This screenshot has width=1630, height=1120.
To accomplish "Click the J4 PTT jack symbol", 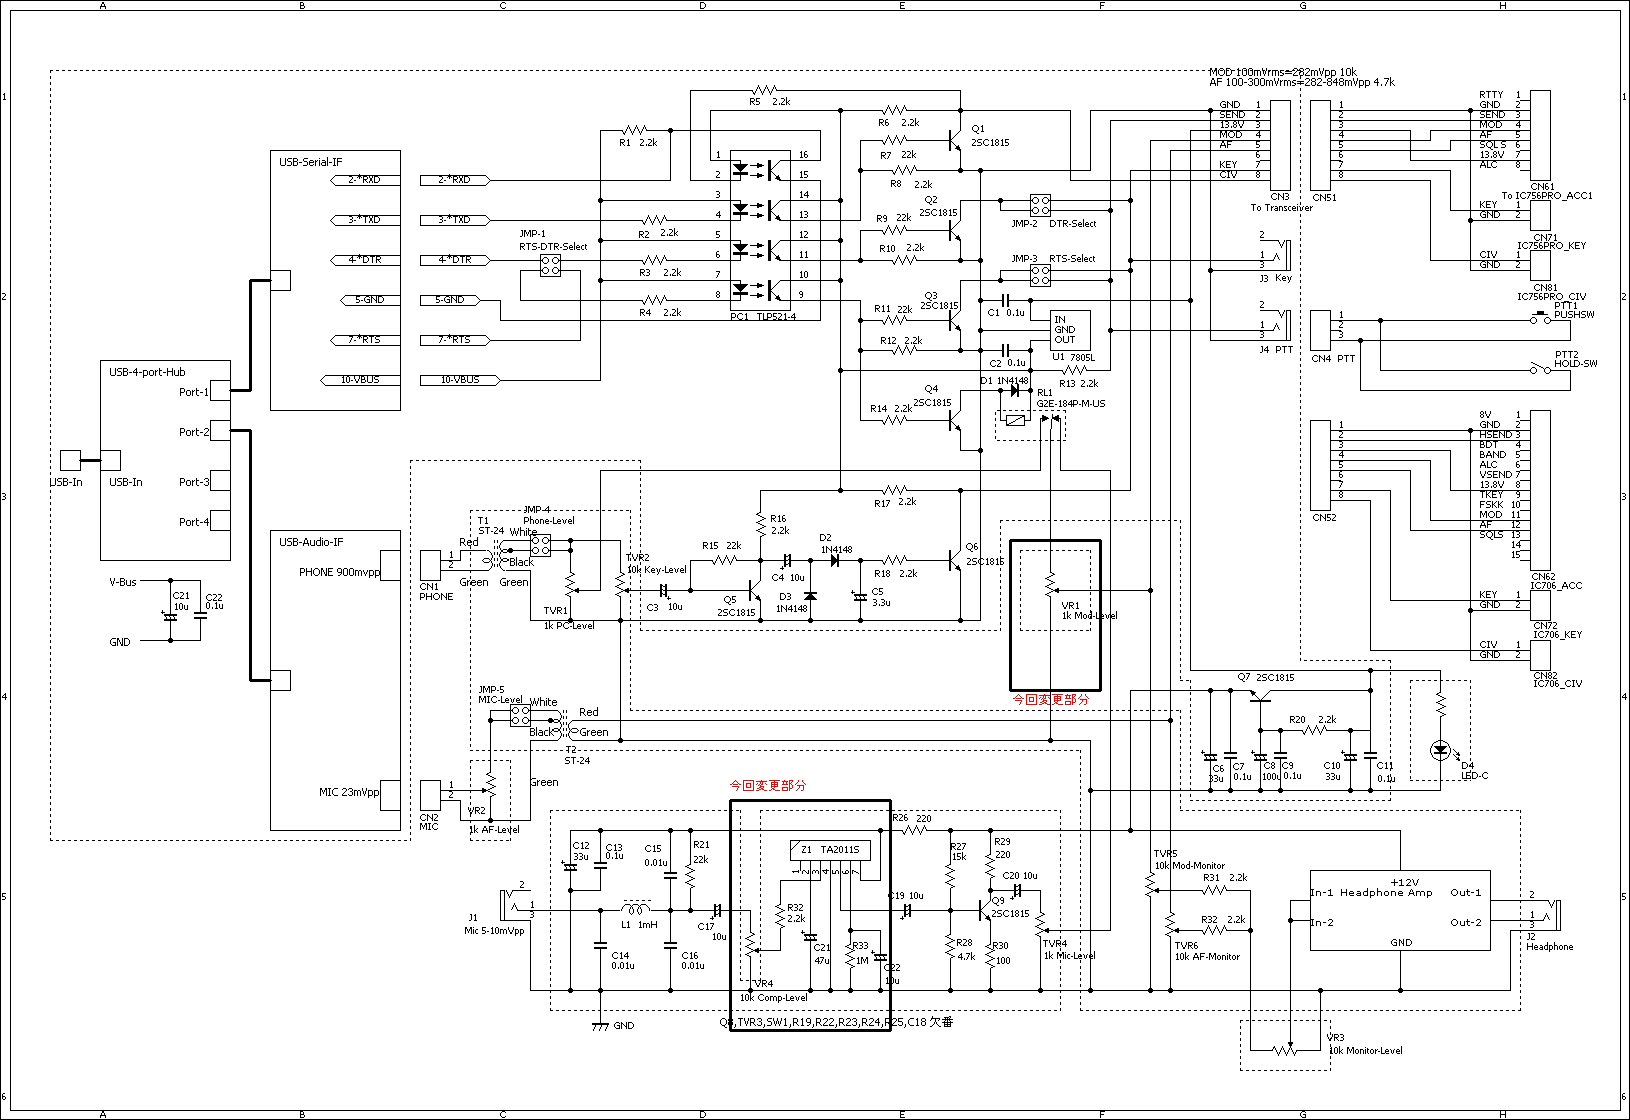I will 1282,325.
